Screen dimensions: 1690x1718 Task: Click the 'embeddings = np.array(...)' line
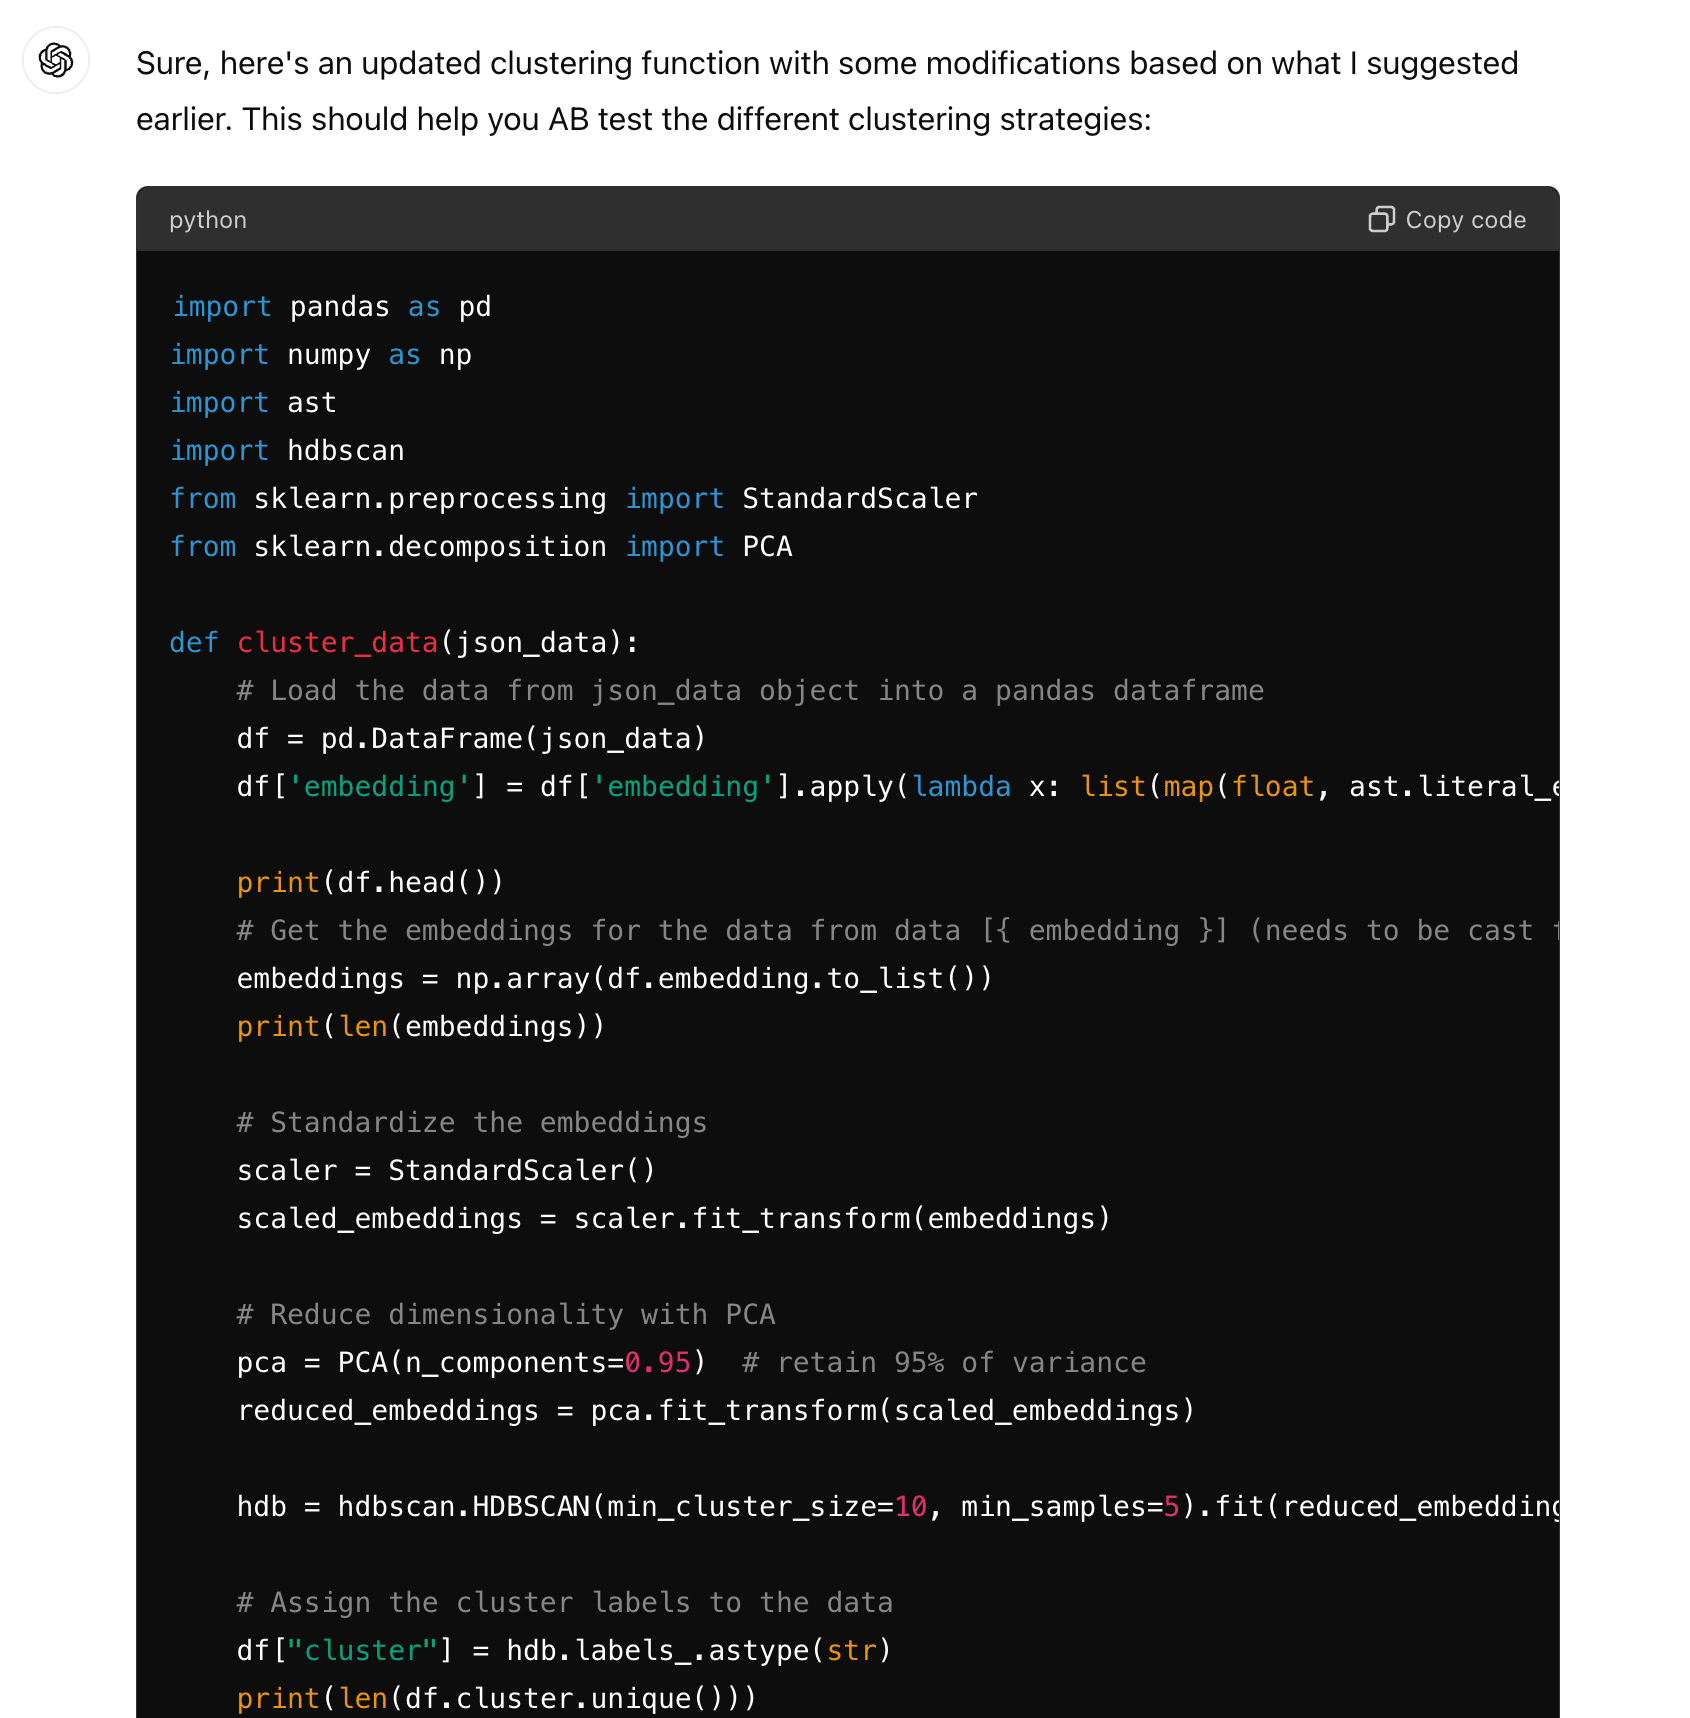coord(615,979)
